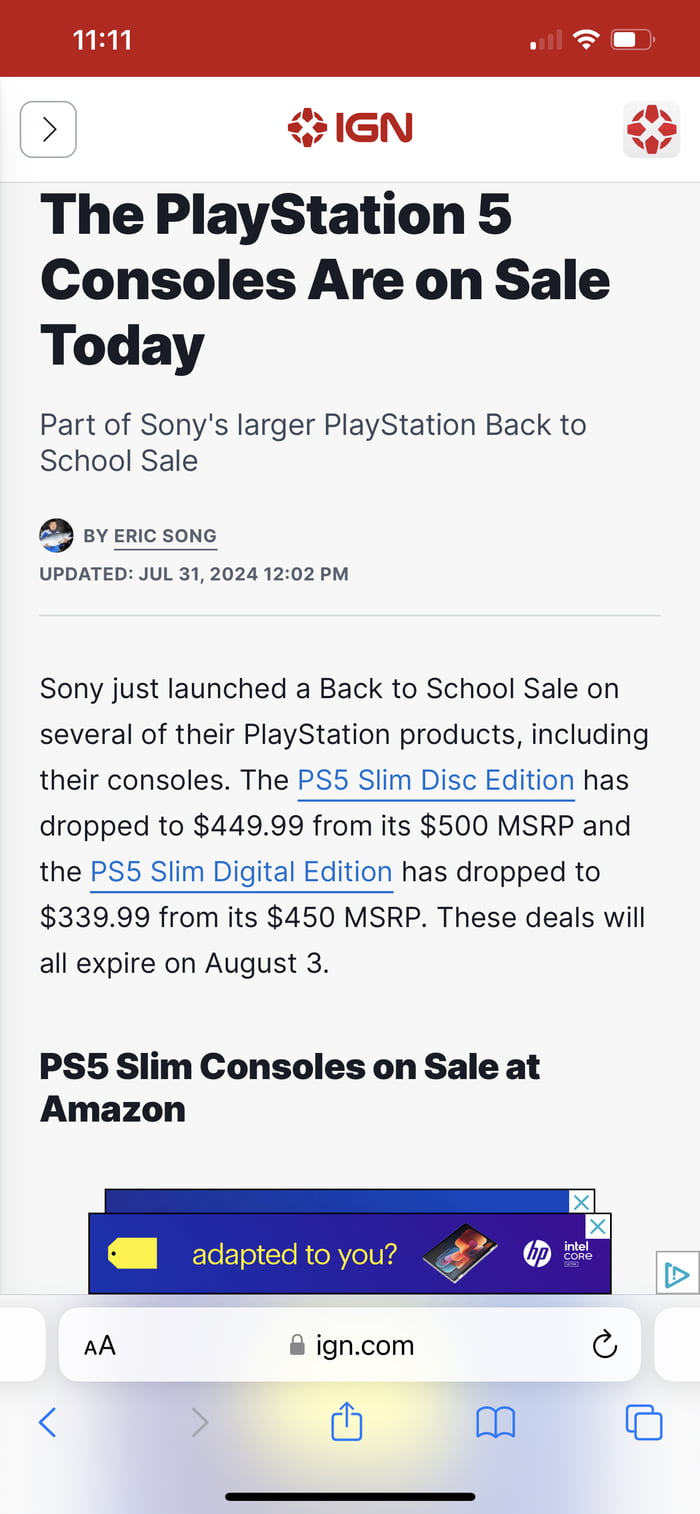Expand the article drawer with top-left arrow

[x=47, y=129]
